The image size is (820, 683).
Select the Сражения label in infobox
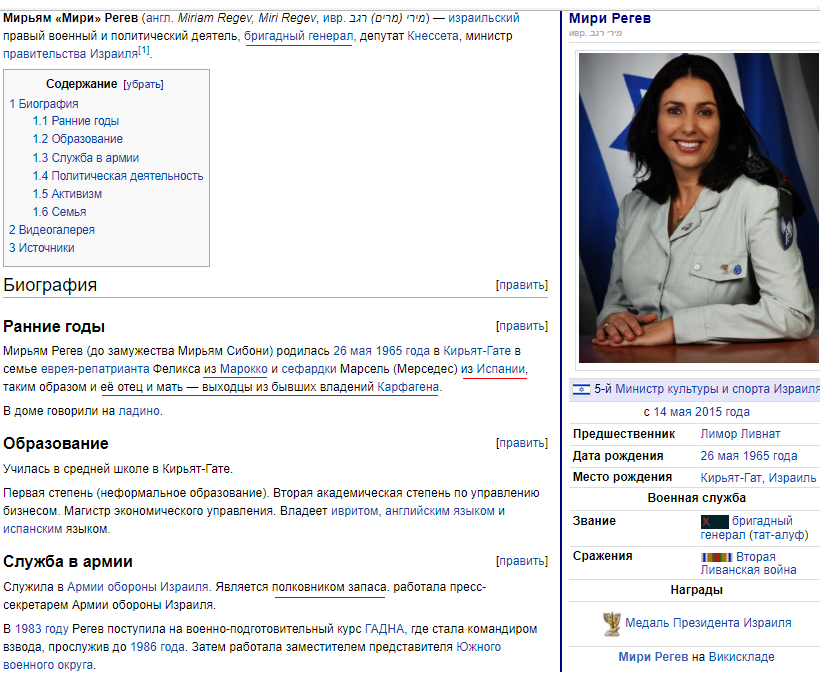[602, 556]
